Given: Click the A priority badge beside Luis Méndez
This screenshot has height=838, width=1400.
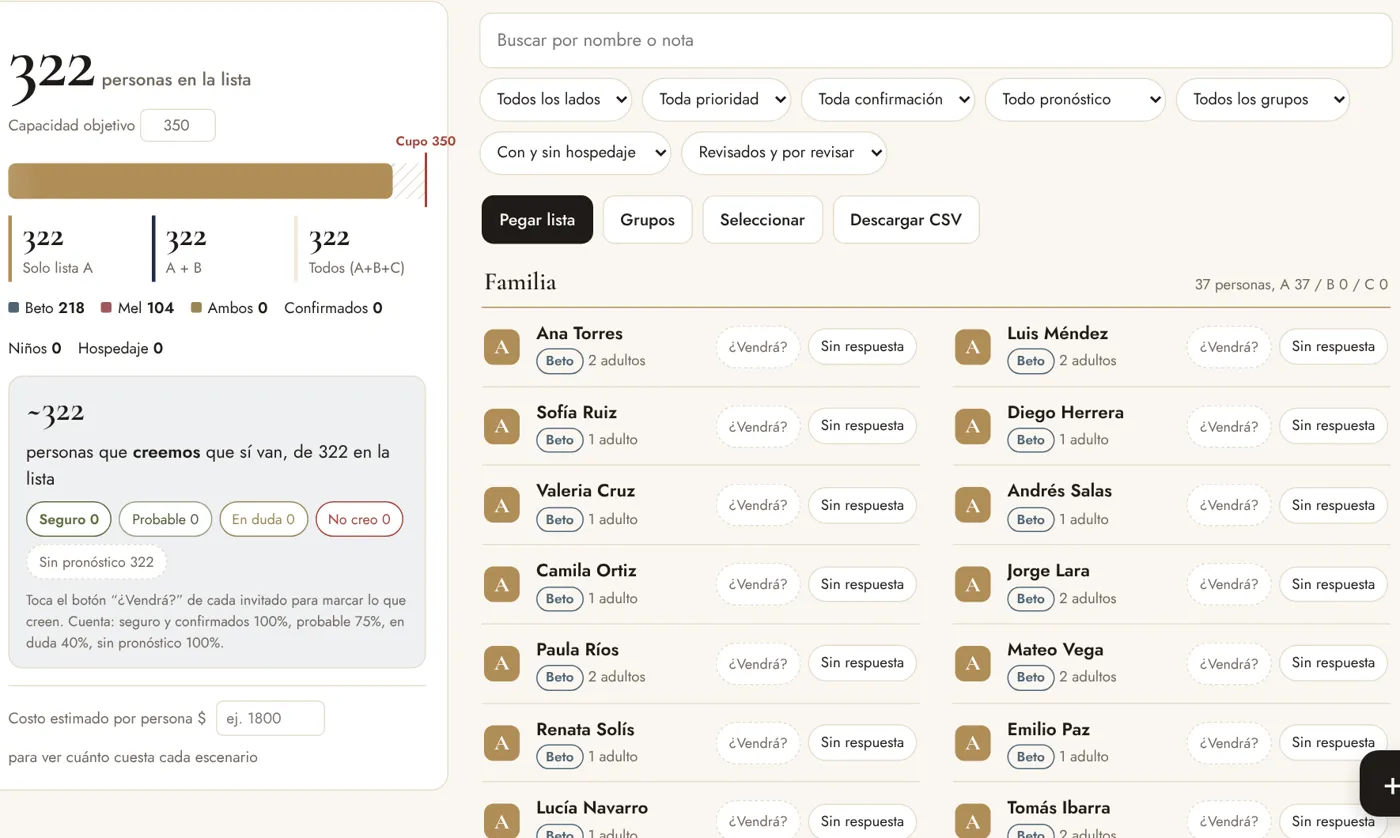Looking at the screenshot, I should click(973, 347).
